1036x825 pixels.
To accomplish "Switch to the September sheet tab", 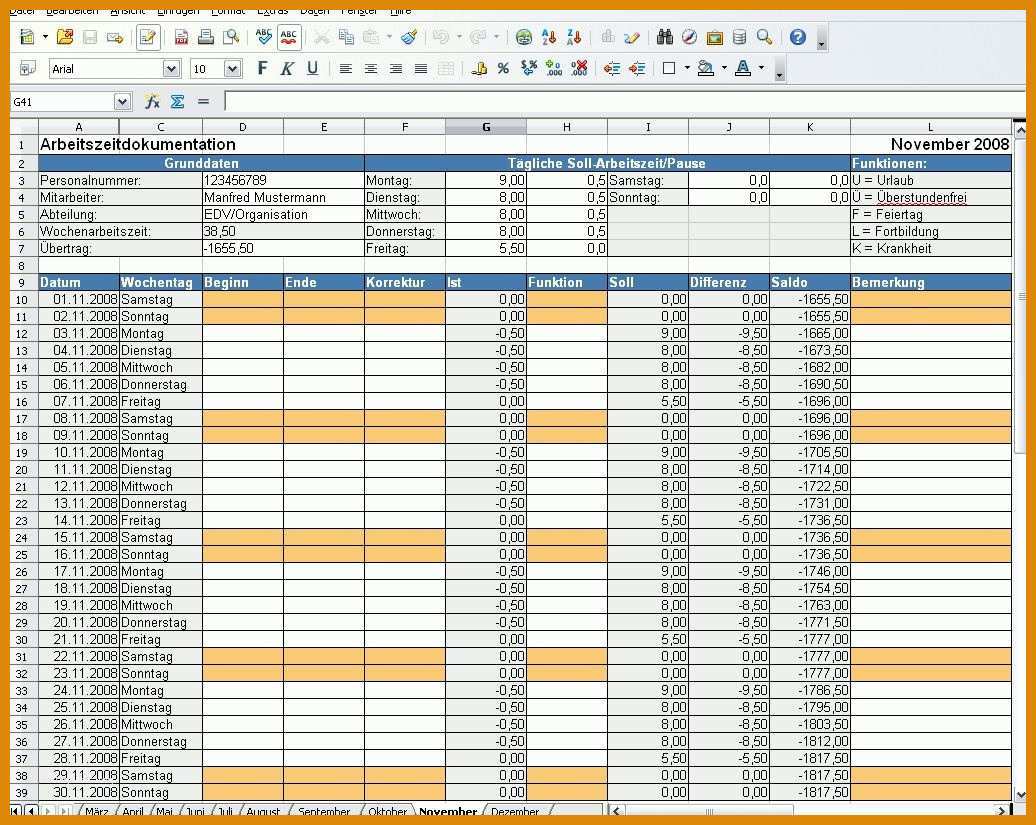I will click(x=324, y=812).
